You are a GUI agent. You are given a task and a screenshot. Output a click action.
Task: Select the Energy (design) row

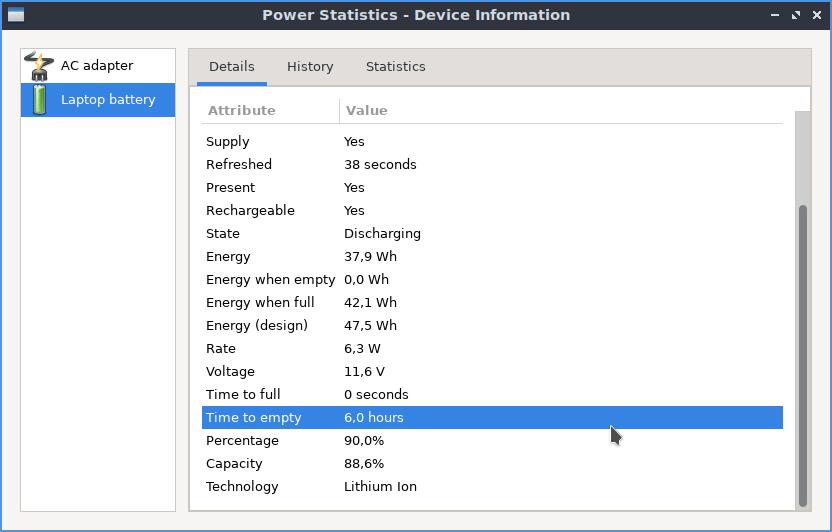coord(492,325)
